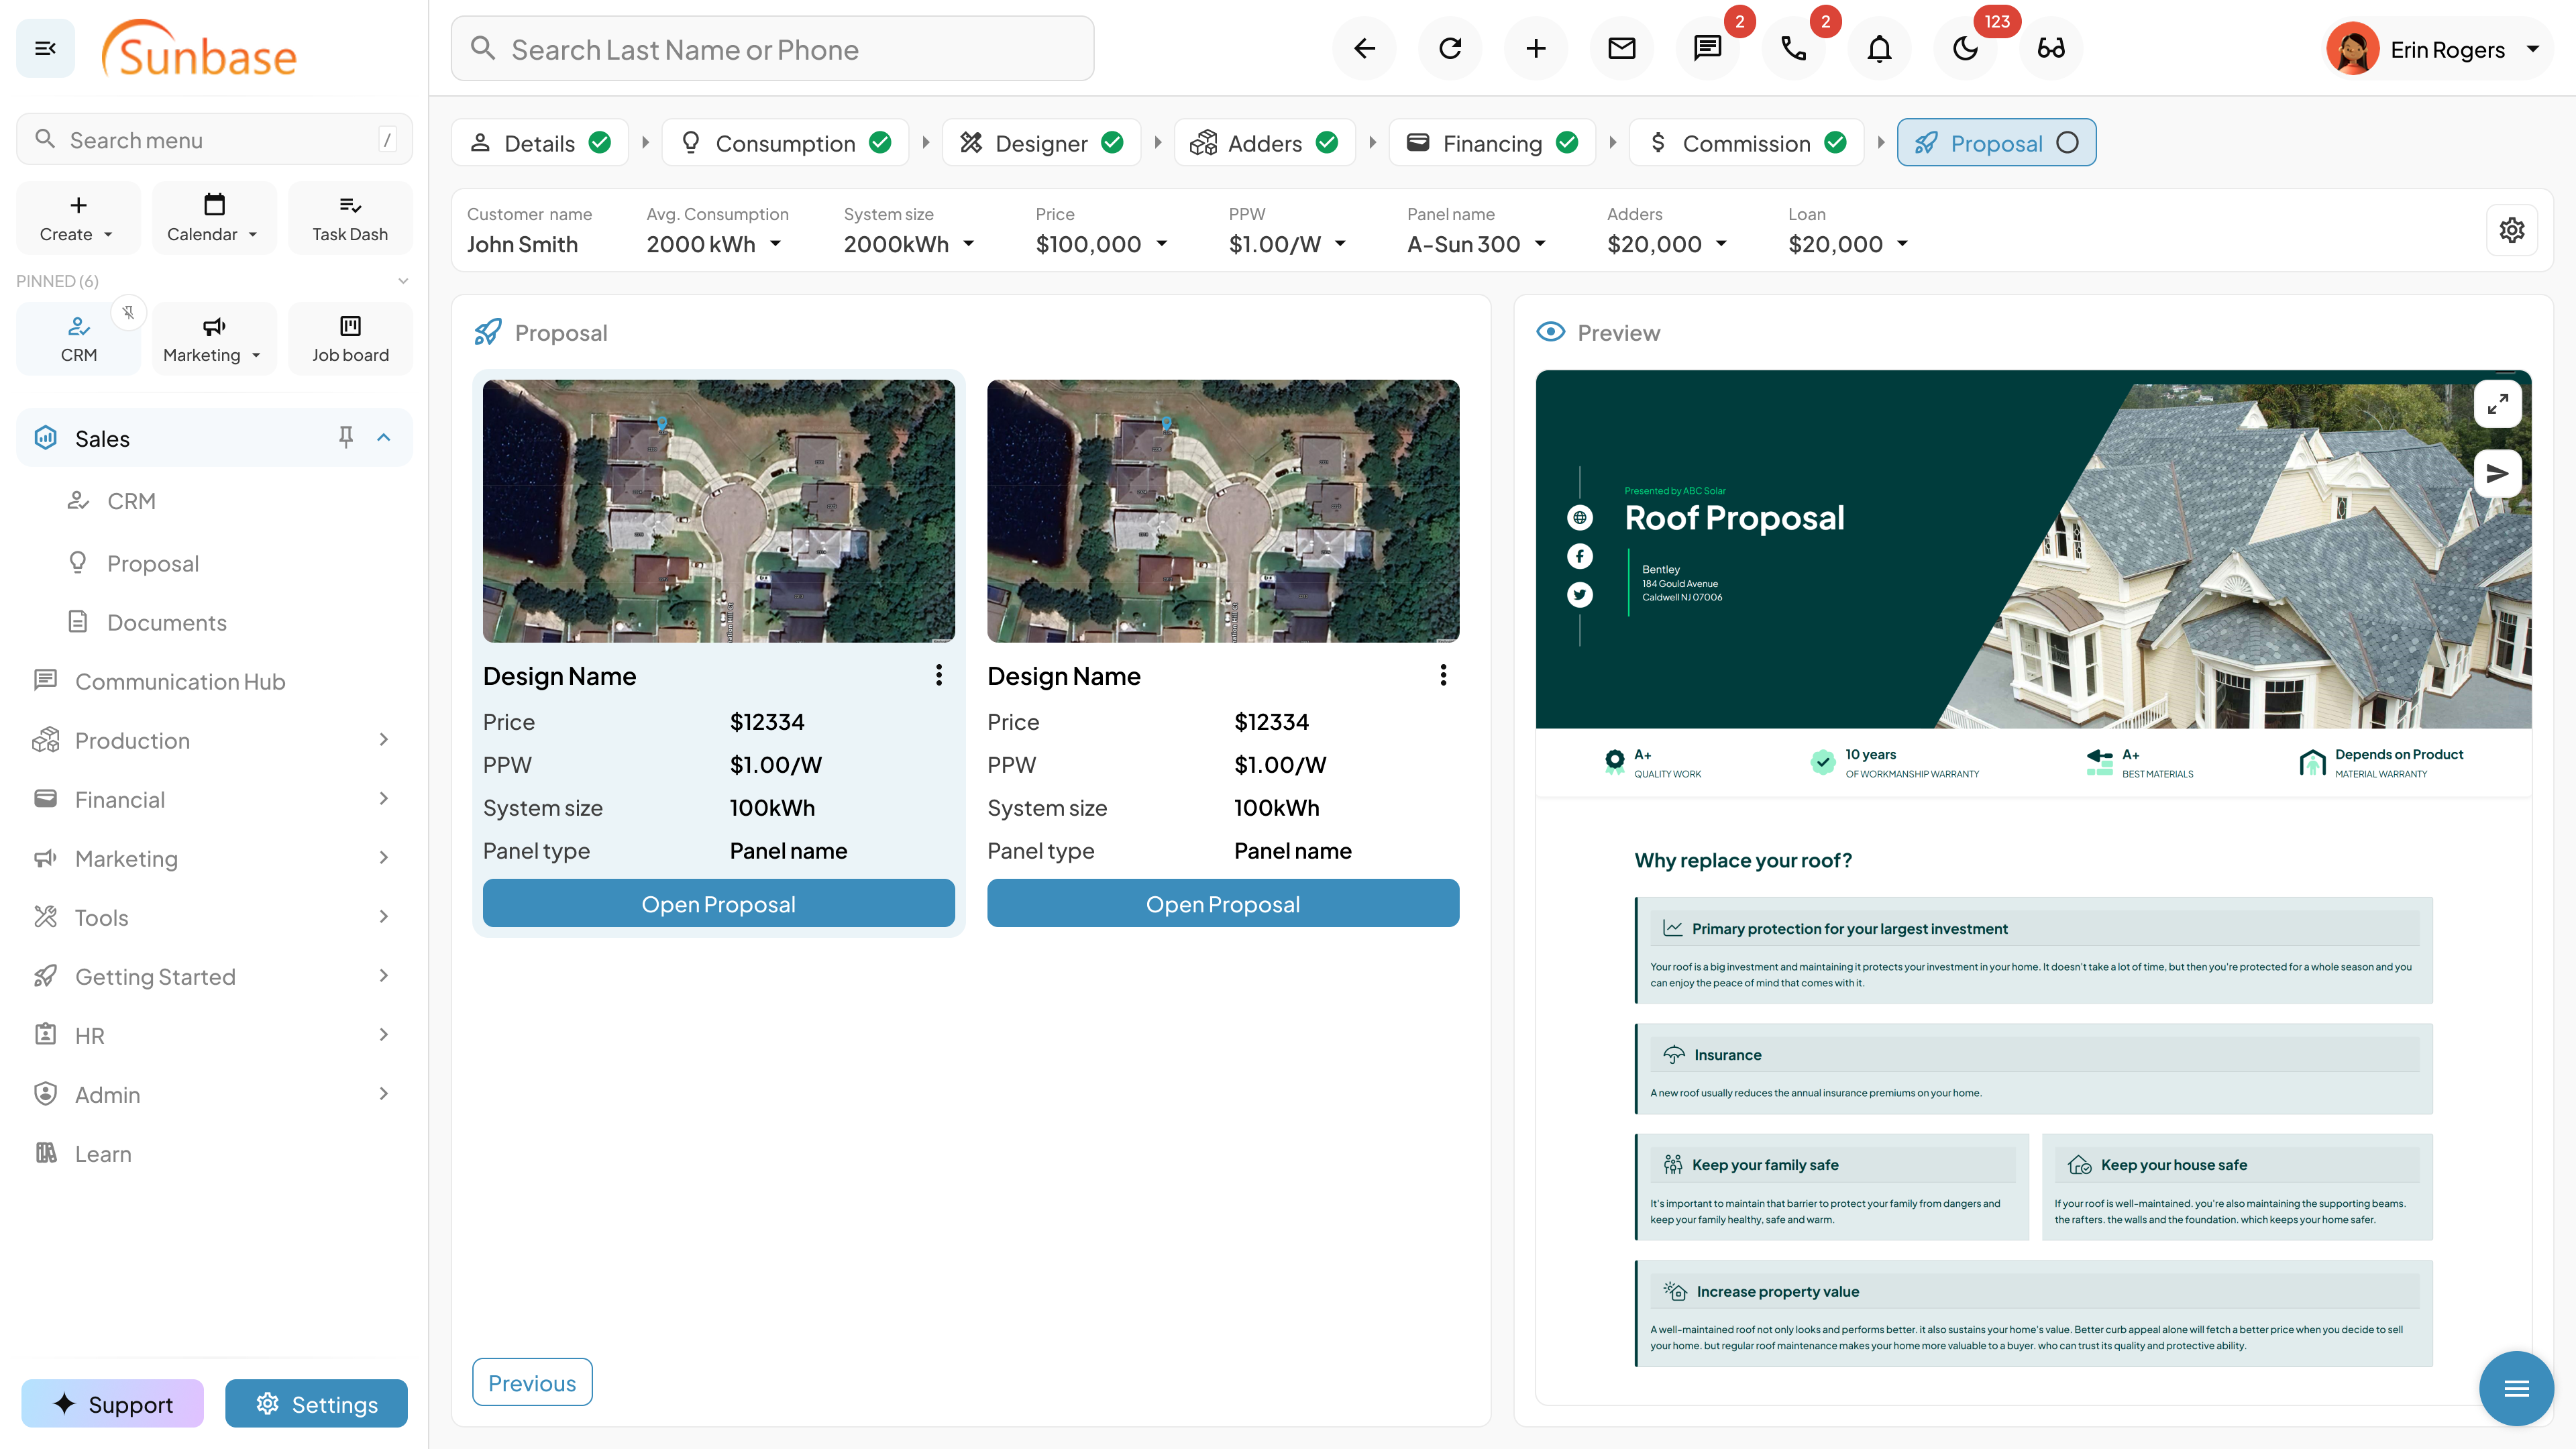Click the phone calls icon
This screenshot has width=2576, height=1449.
1793,48
